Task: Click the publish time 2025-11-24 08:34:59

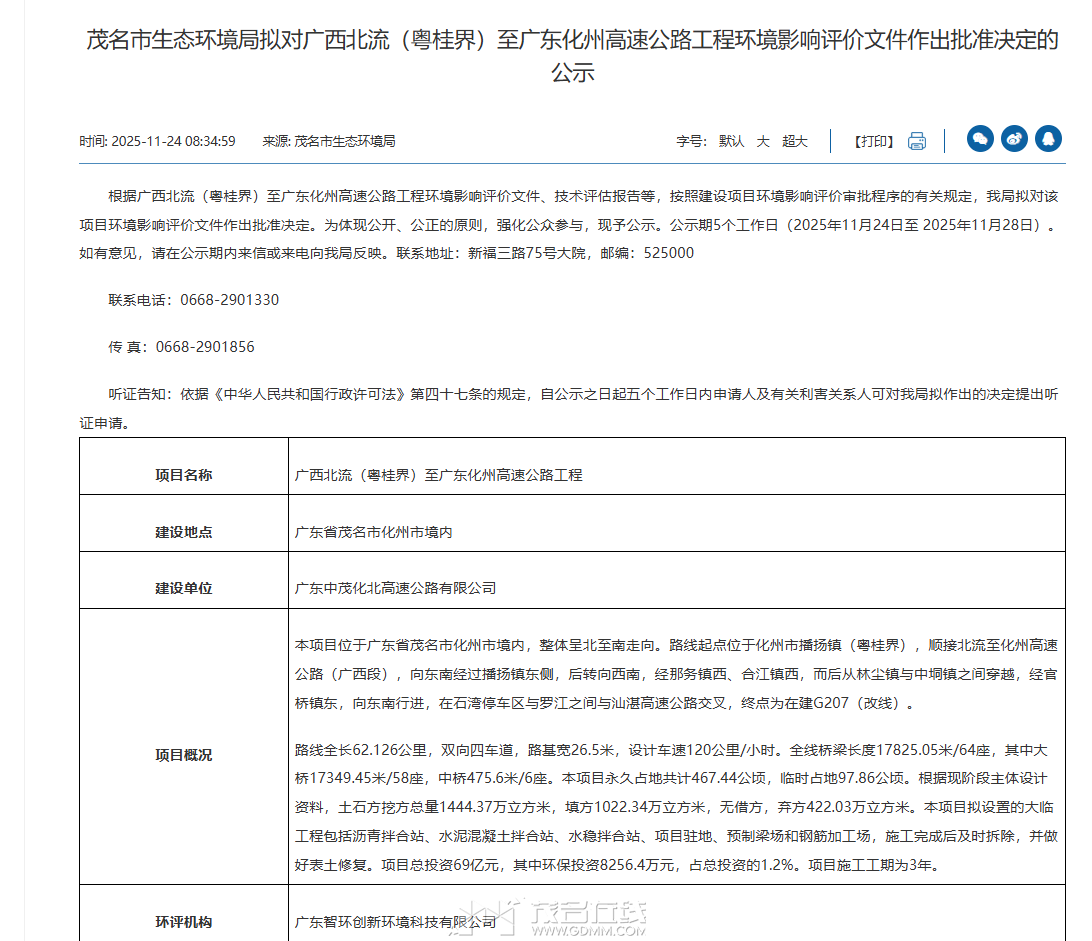Action: click(x=171, y=141)
